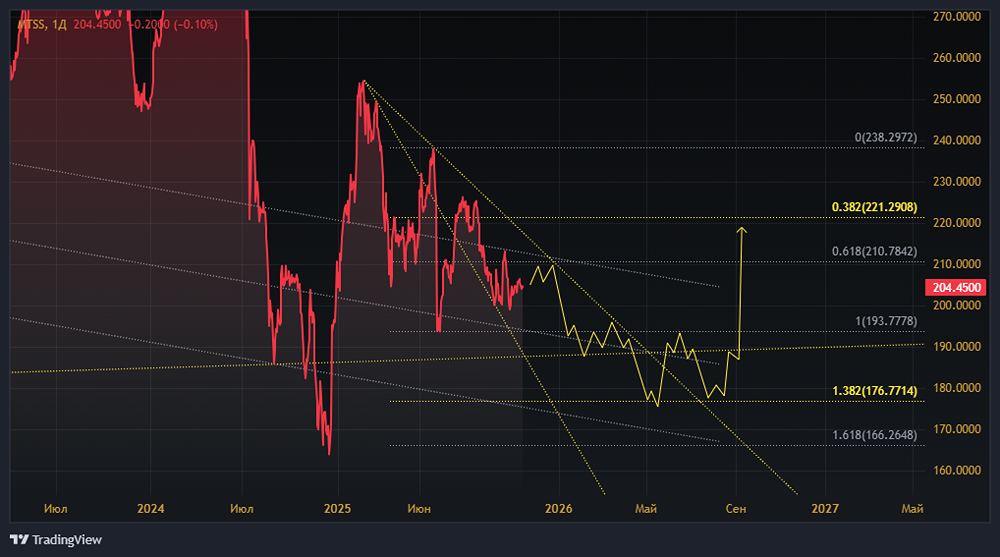Click the 2025 time axis label

point(337,509)
